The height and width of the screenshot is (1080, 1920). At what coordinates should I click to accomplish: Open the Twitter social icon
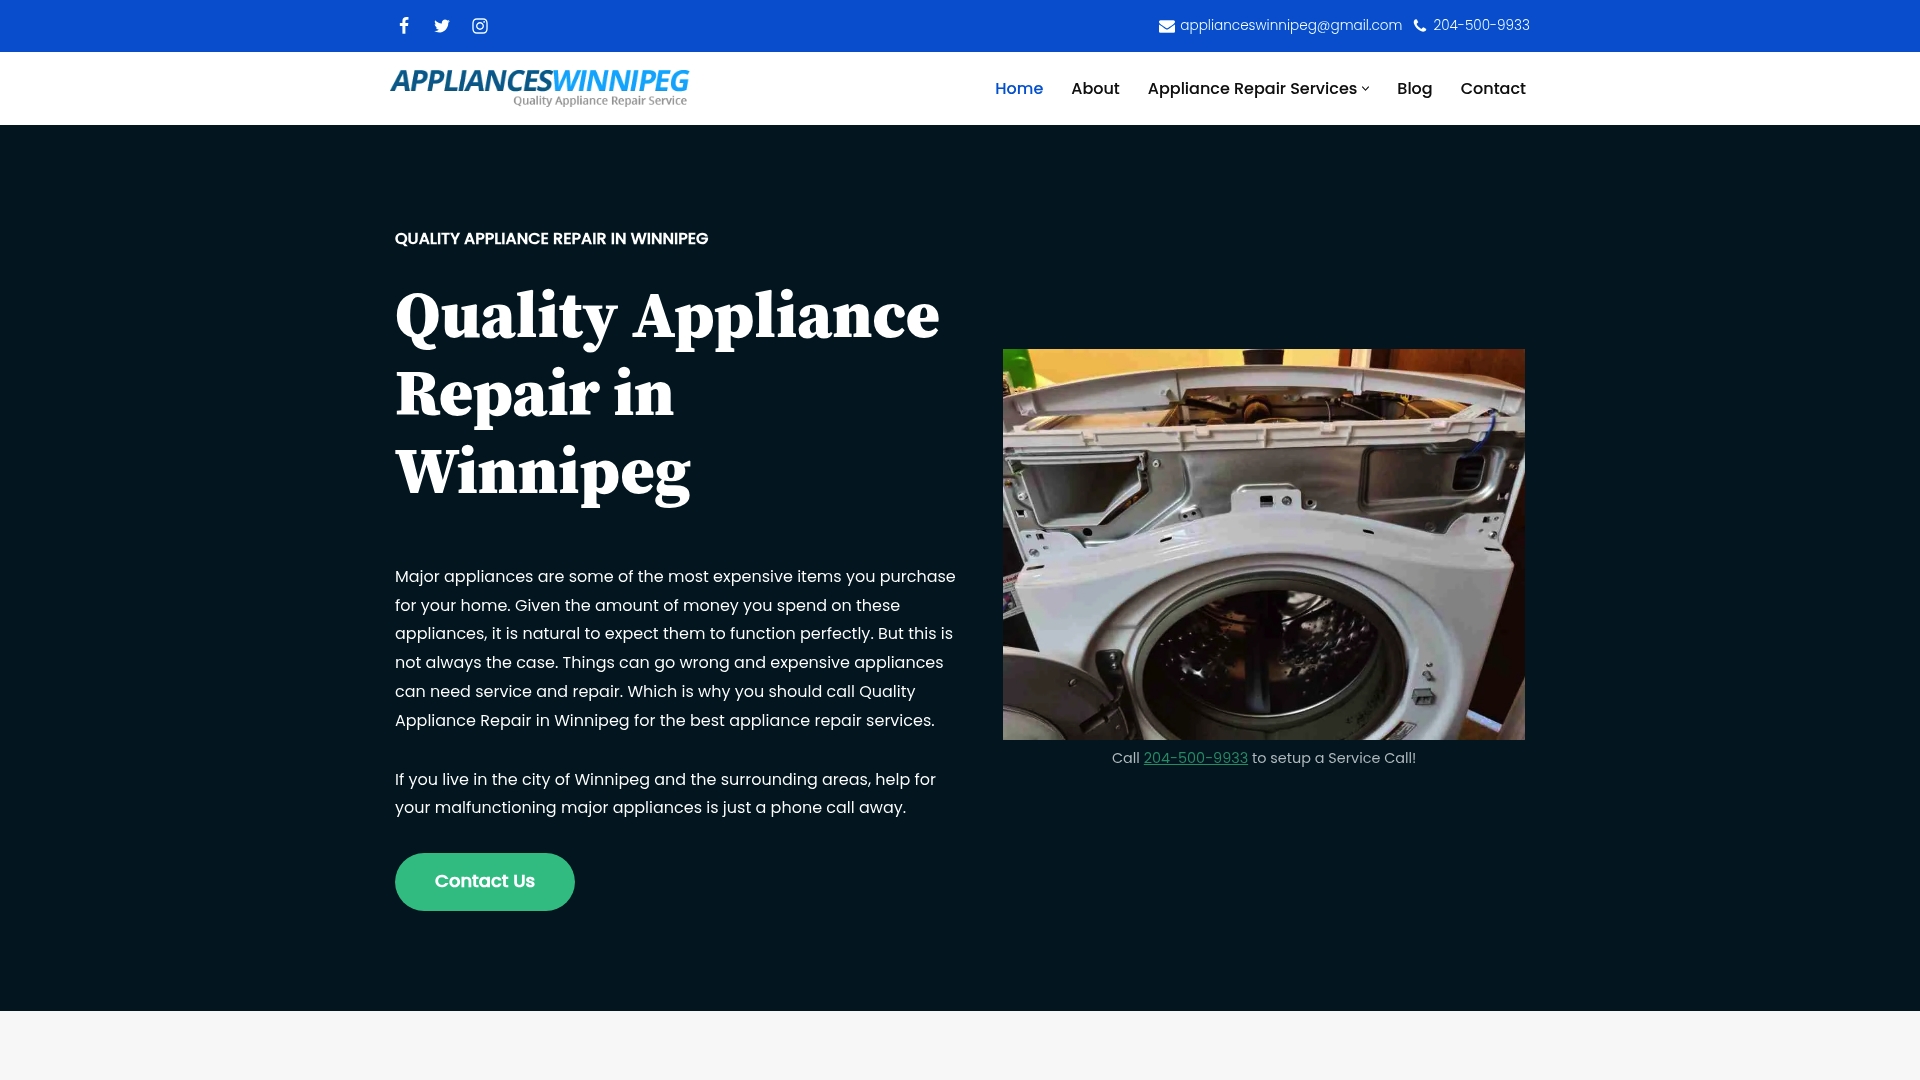(x=442, y=26)
